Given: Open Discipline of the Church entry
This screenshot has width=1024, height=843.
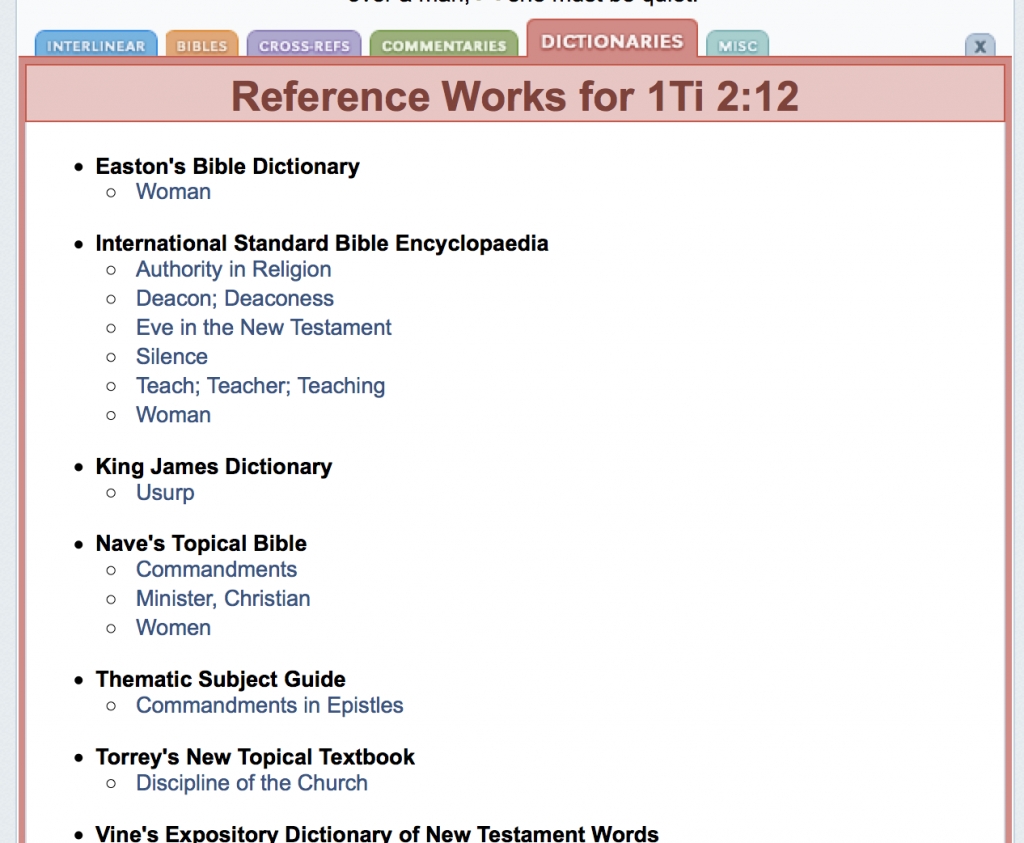Looking at the screenshot, I should 251,784.
